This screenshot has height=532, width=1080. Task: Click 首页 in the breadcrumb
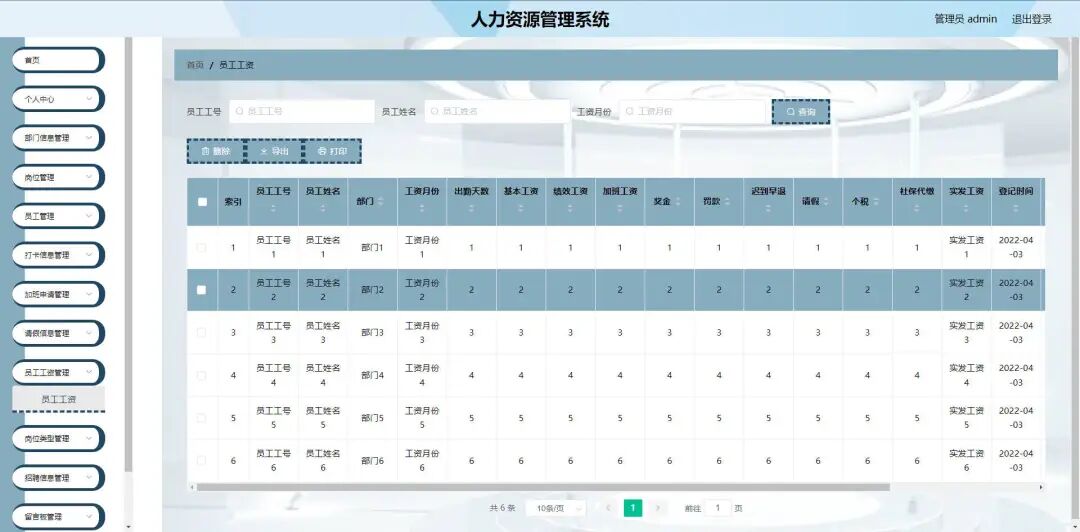tap(195, 65)
